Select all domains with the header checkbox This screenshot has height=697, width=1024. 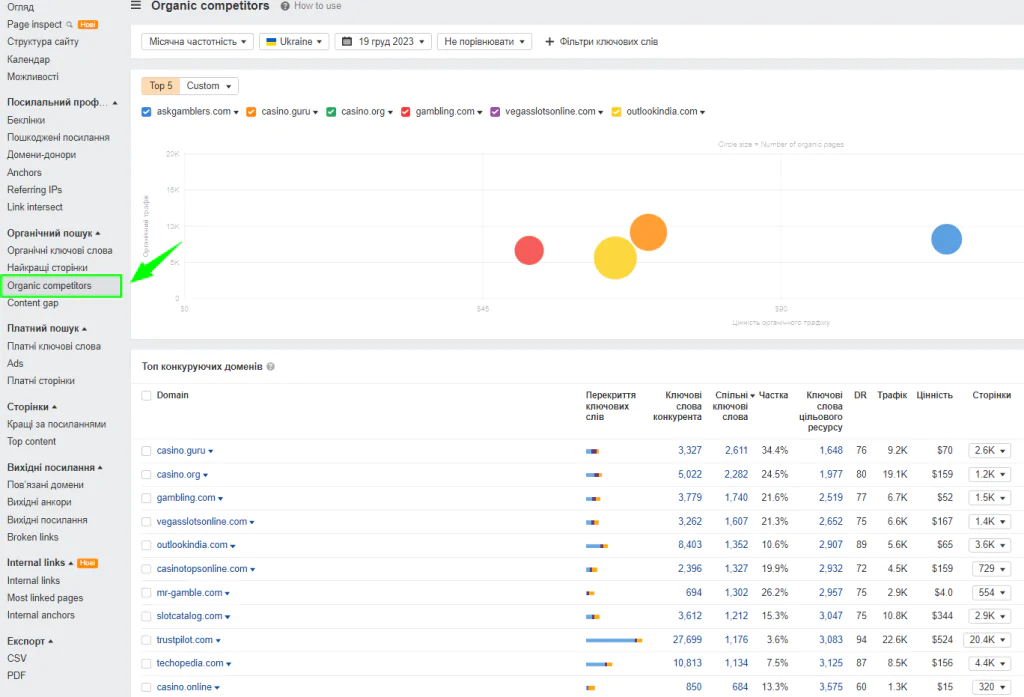[146, 395]
